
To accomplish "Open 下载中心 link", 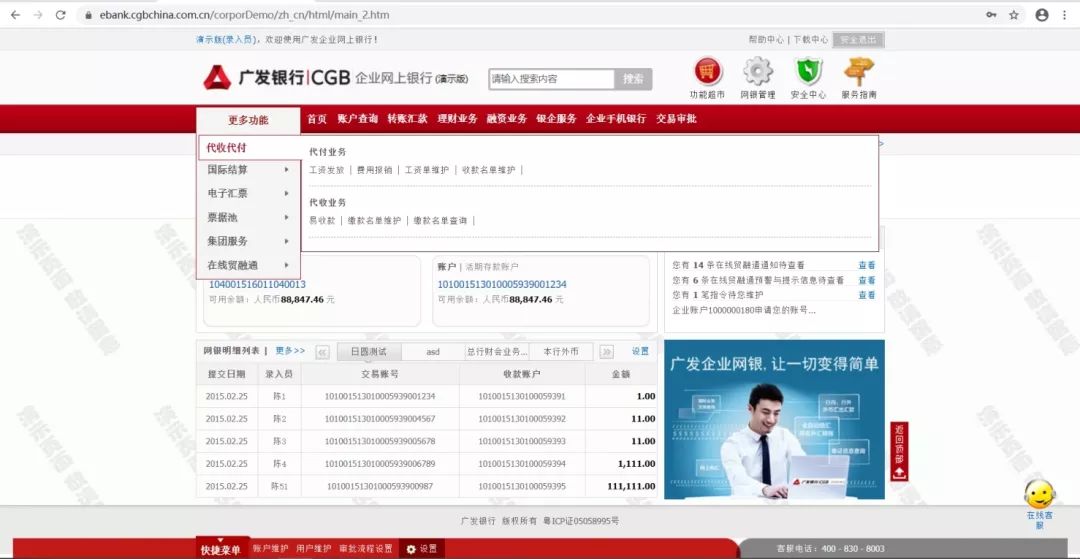I will click(811, 40).
